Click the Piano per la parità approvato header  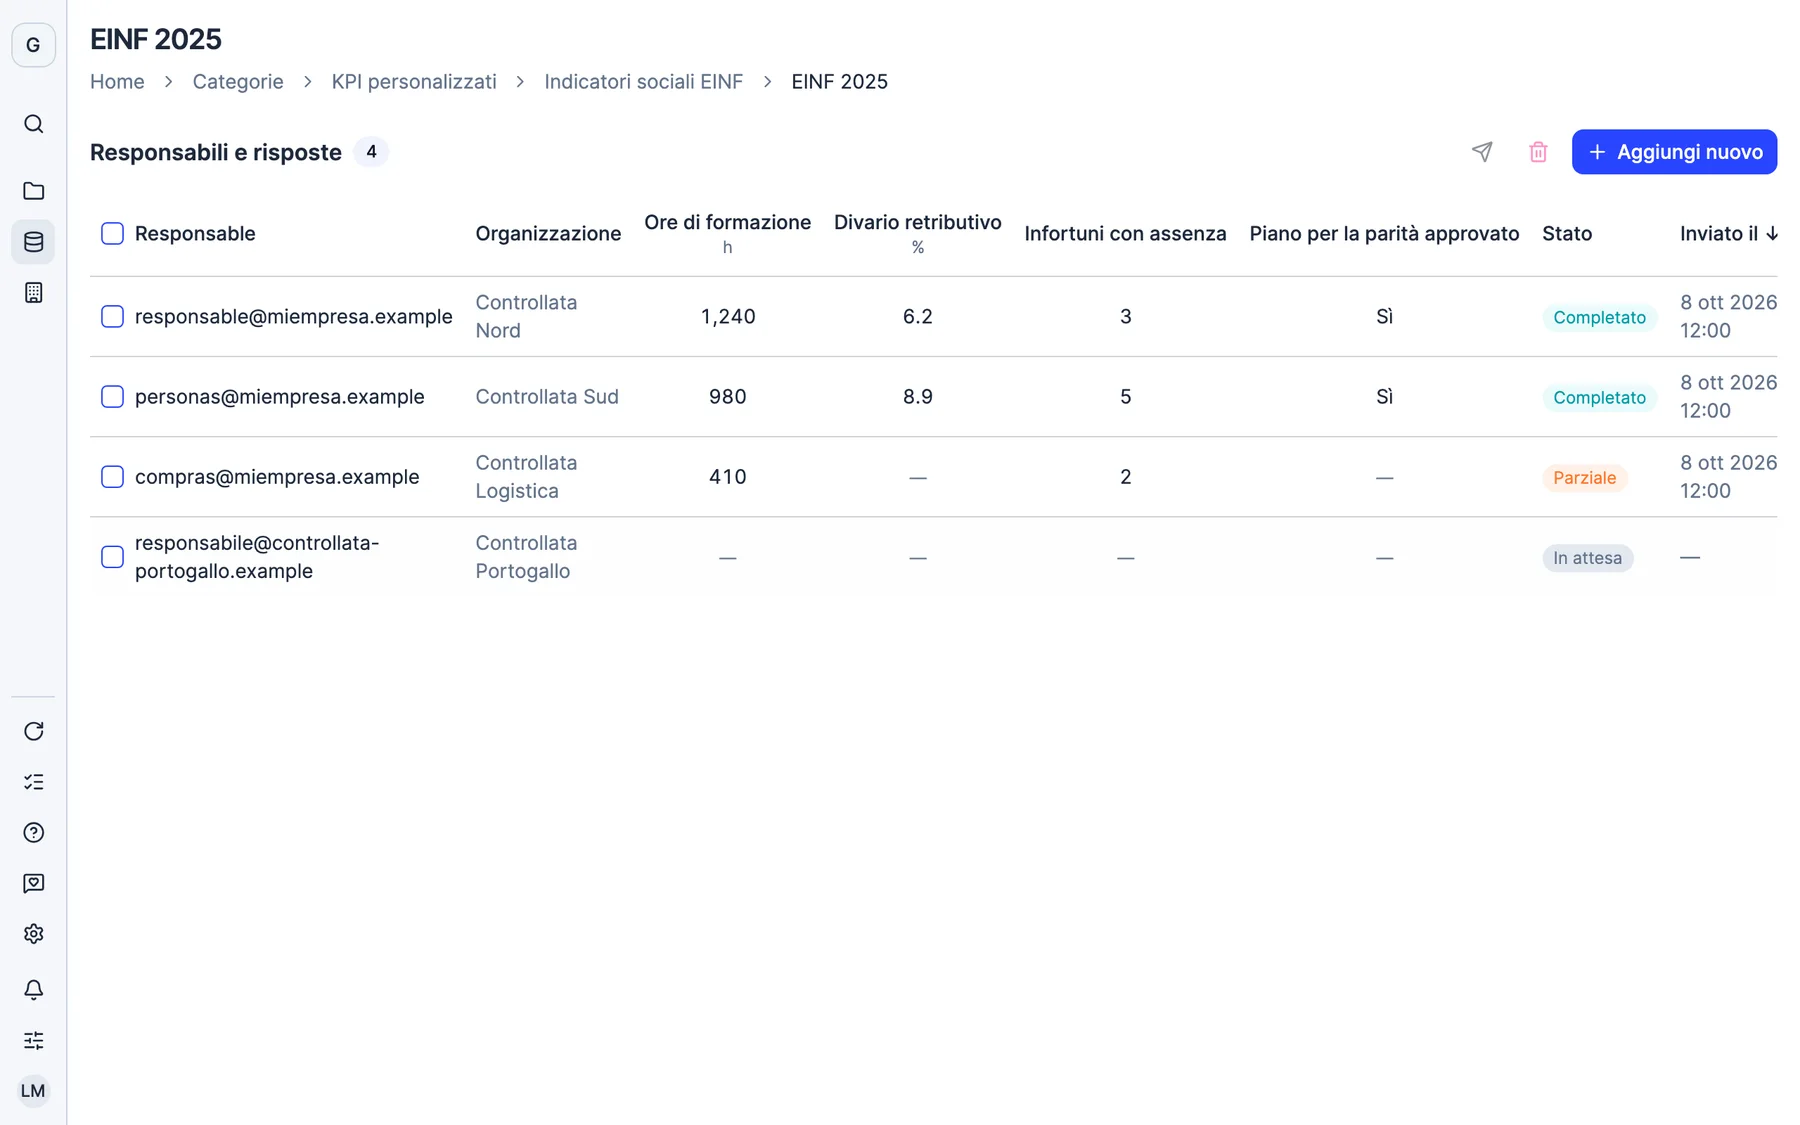[1384, 234]
